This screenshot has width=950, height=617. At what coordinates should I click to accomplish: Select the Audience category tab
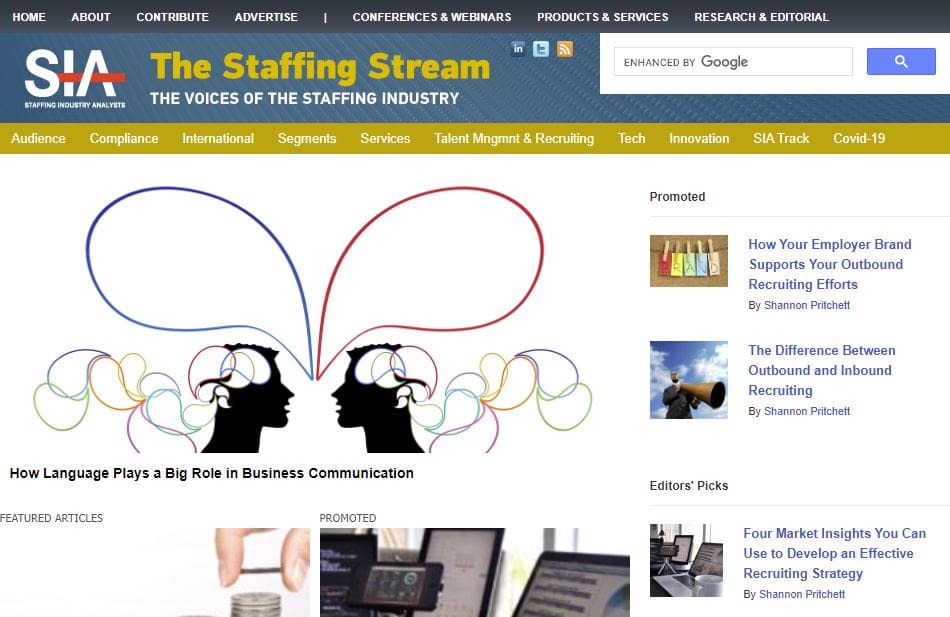[38, 138]
